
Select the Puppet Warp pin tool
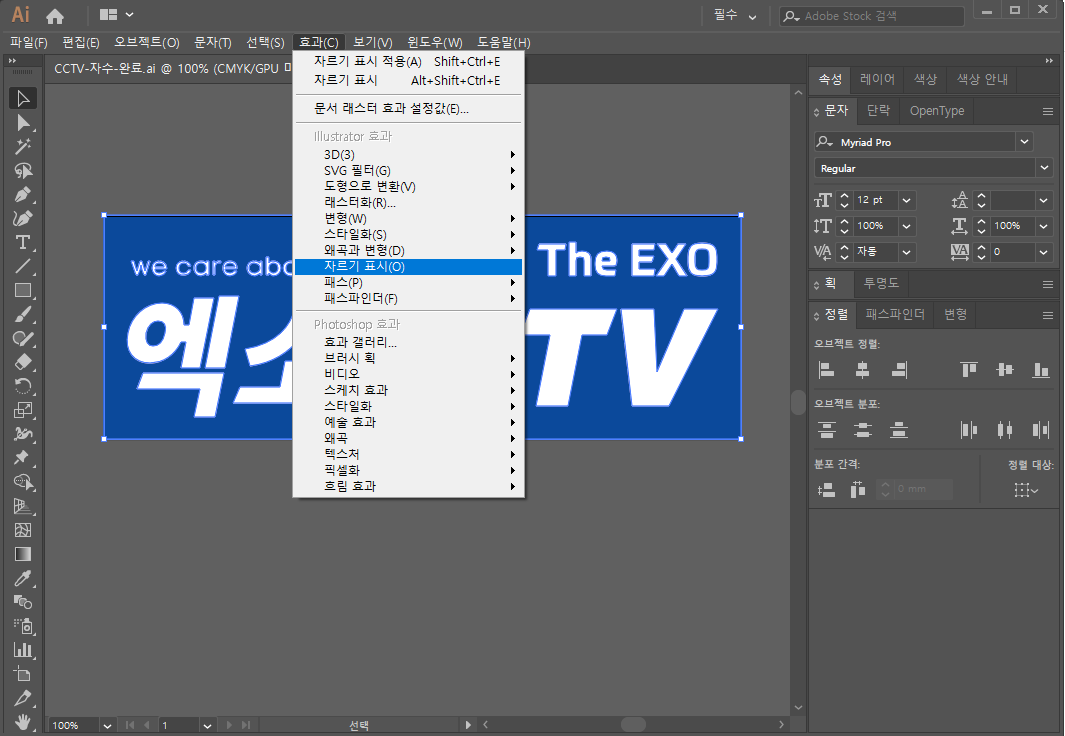tap(22, 458)
